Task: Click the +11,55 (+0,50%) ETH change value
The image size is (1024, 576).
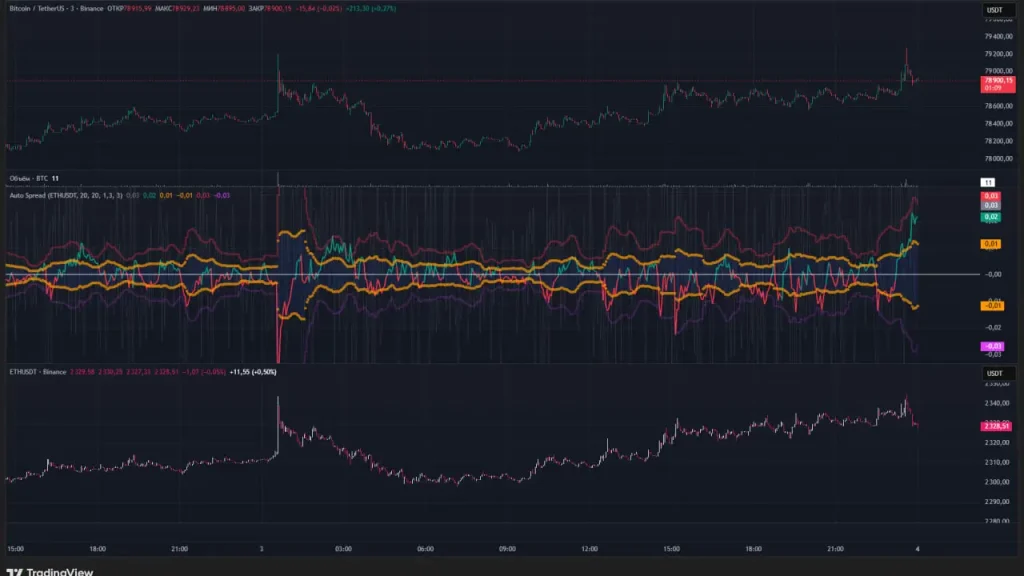Action: [x=253, y=372]
